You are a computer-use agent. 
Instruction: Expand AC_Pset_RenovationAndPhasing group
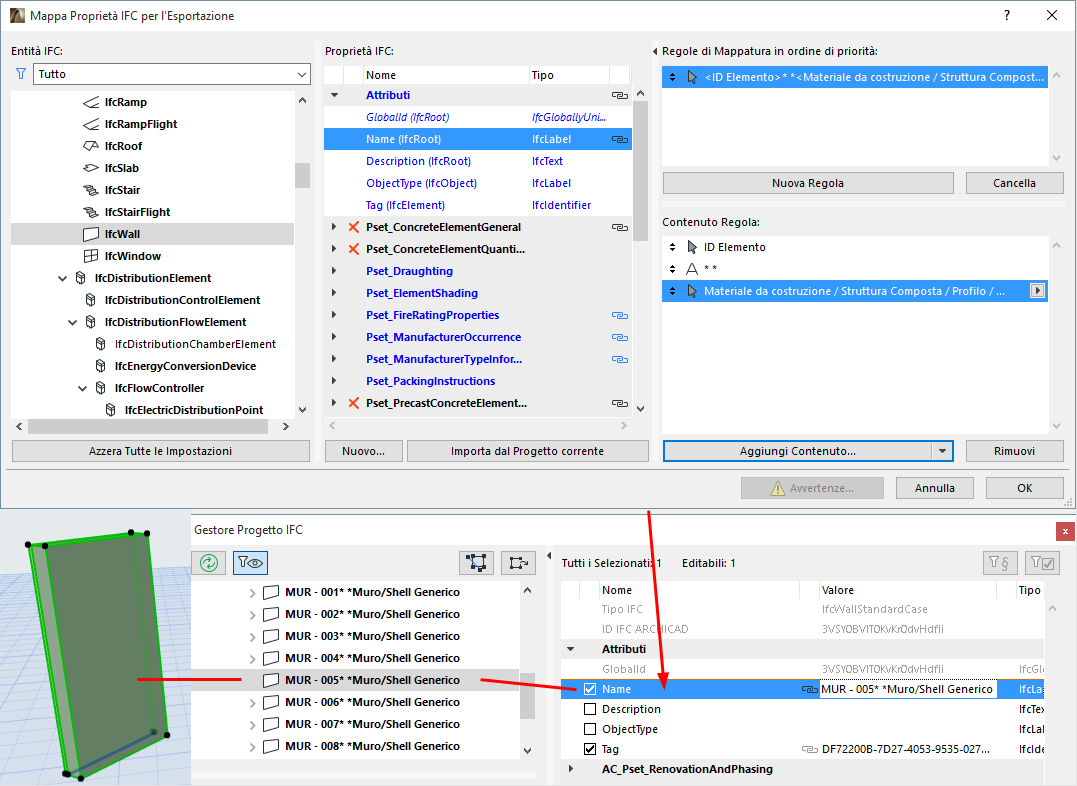(571, 770)
